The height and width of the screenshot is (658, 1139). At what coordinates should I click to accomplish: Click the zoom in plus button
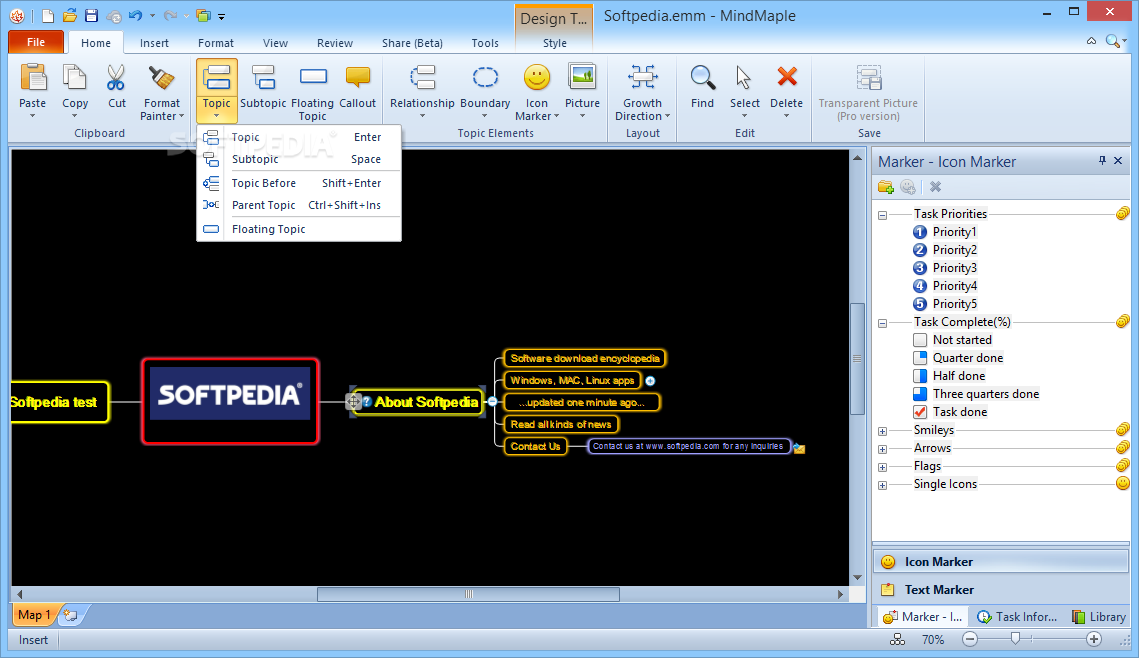coord(1094,639)
